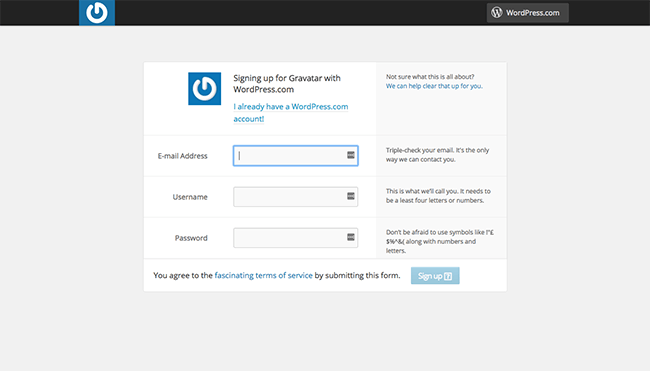
Task: Click the Gravatar logo beside the signup heading
Action: (x=204, y=89)
